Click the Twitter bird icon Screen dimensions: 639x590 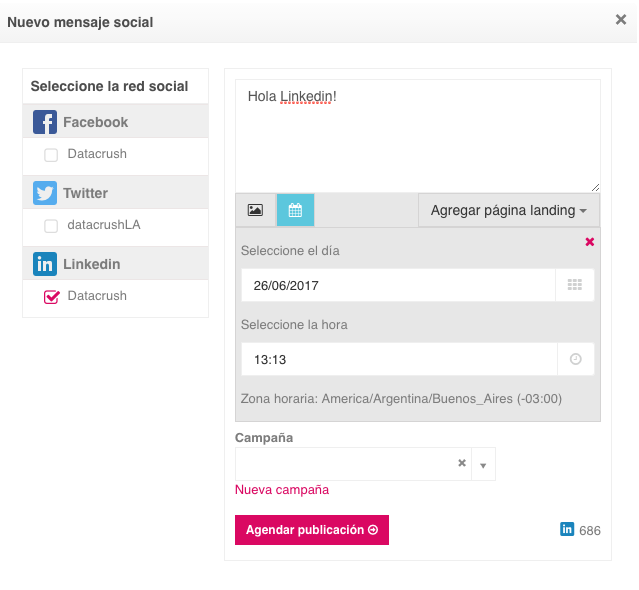[45, 193]
